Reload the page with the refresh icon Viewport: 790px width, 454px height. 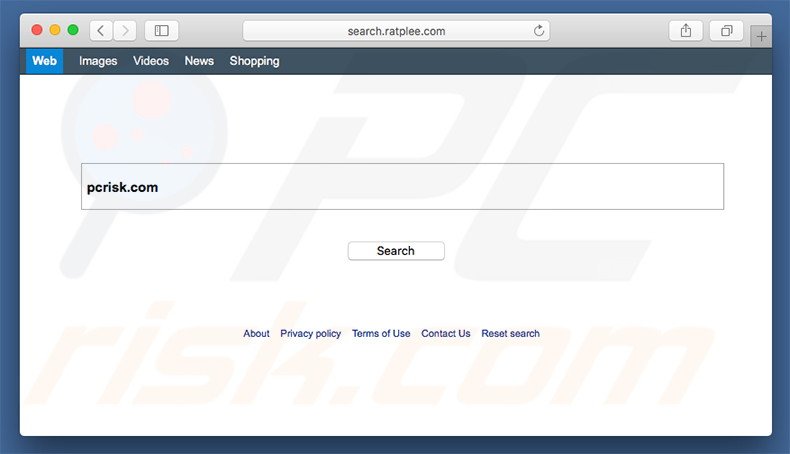pos(539,31)
